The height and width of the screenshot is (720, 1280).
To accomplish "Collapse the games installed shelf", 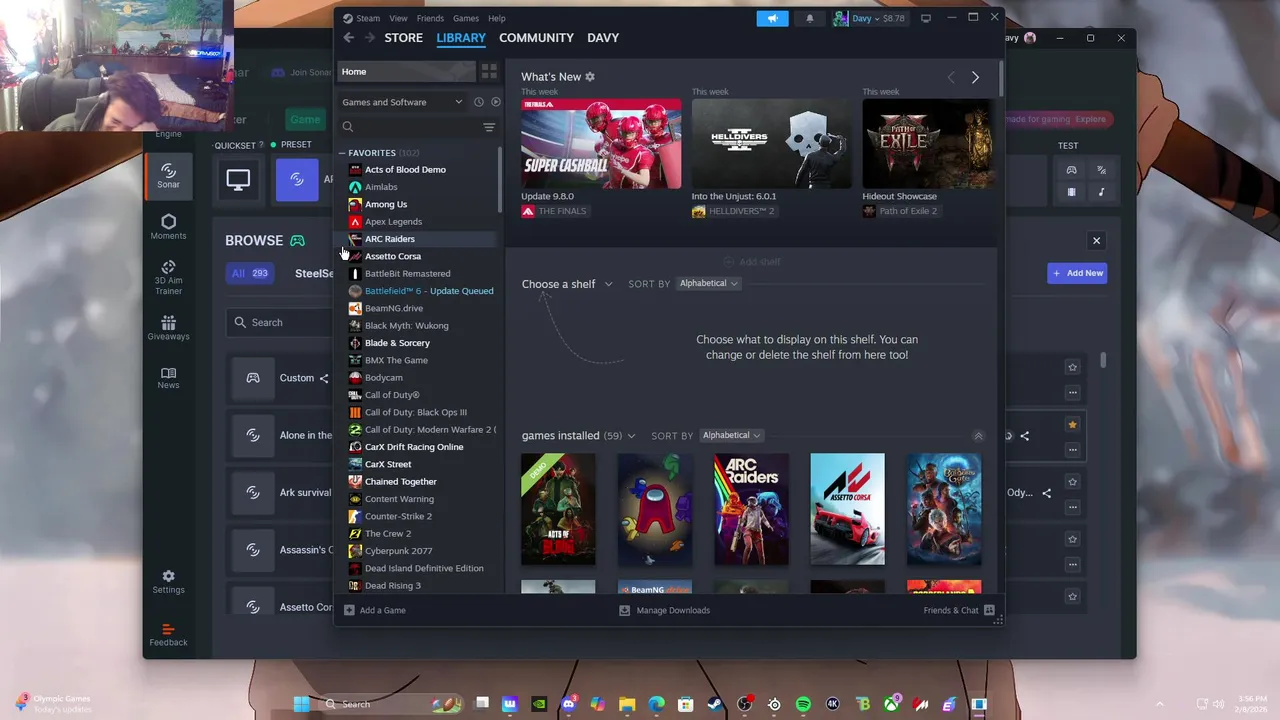I will point(978,436).
